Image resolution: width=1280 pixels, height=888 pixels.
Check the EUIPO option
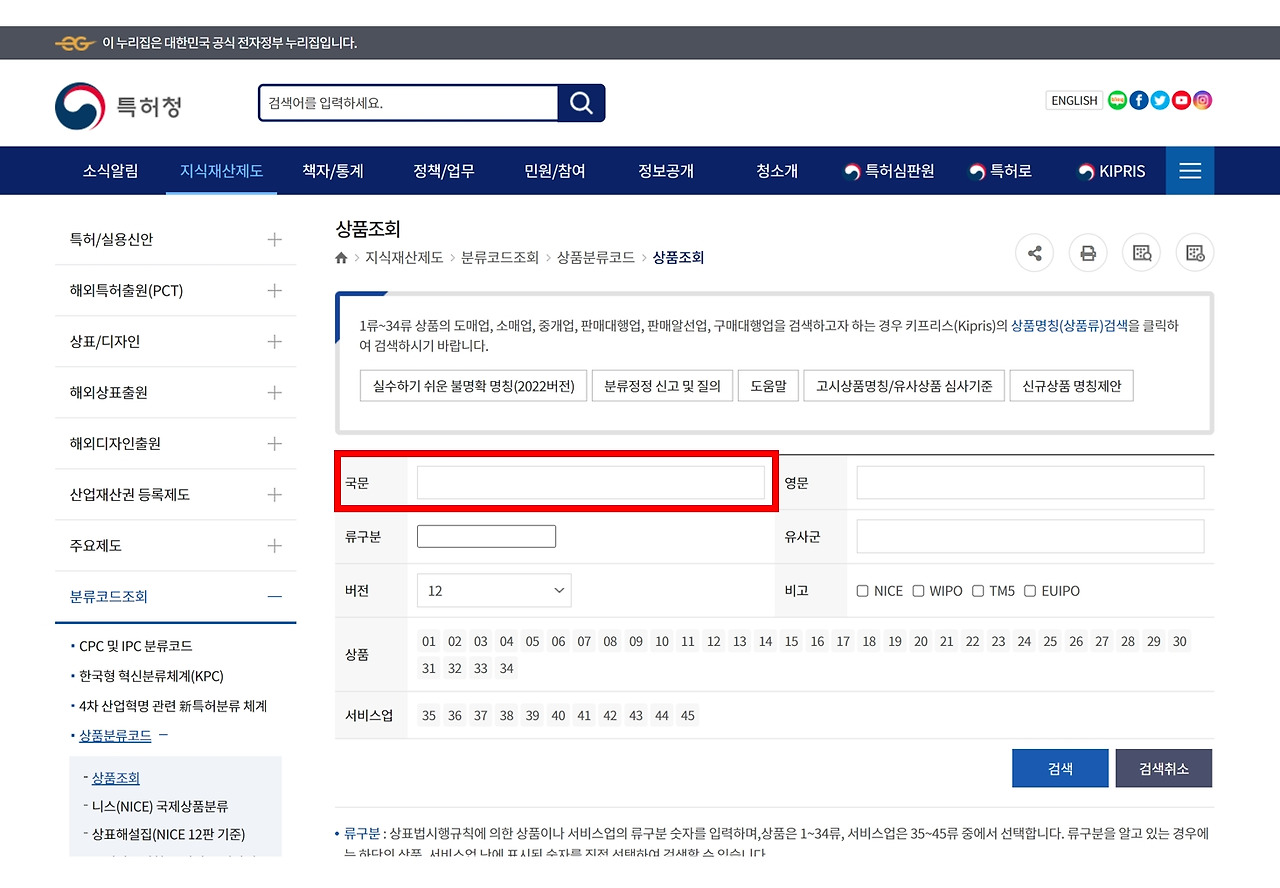pyautogui.click(x=1030, y=590)
